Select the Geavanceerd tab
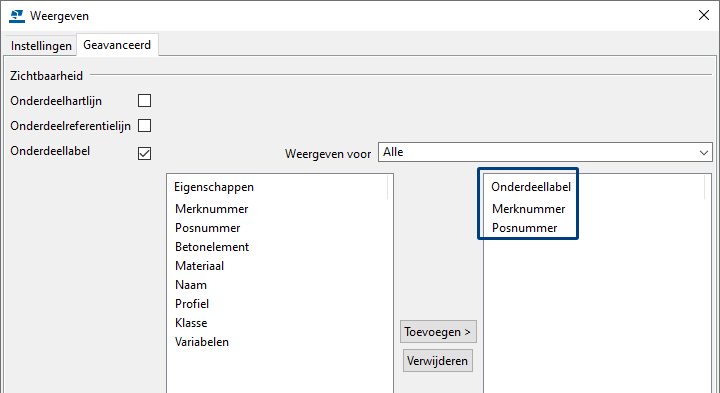The height and width of the screenshot is (393, 720). (117, 45)
